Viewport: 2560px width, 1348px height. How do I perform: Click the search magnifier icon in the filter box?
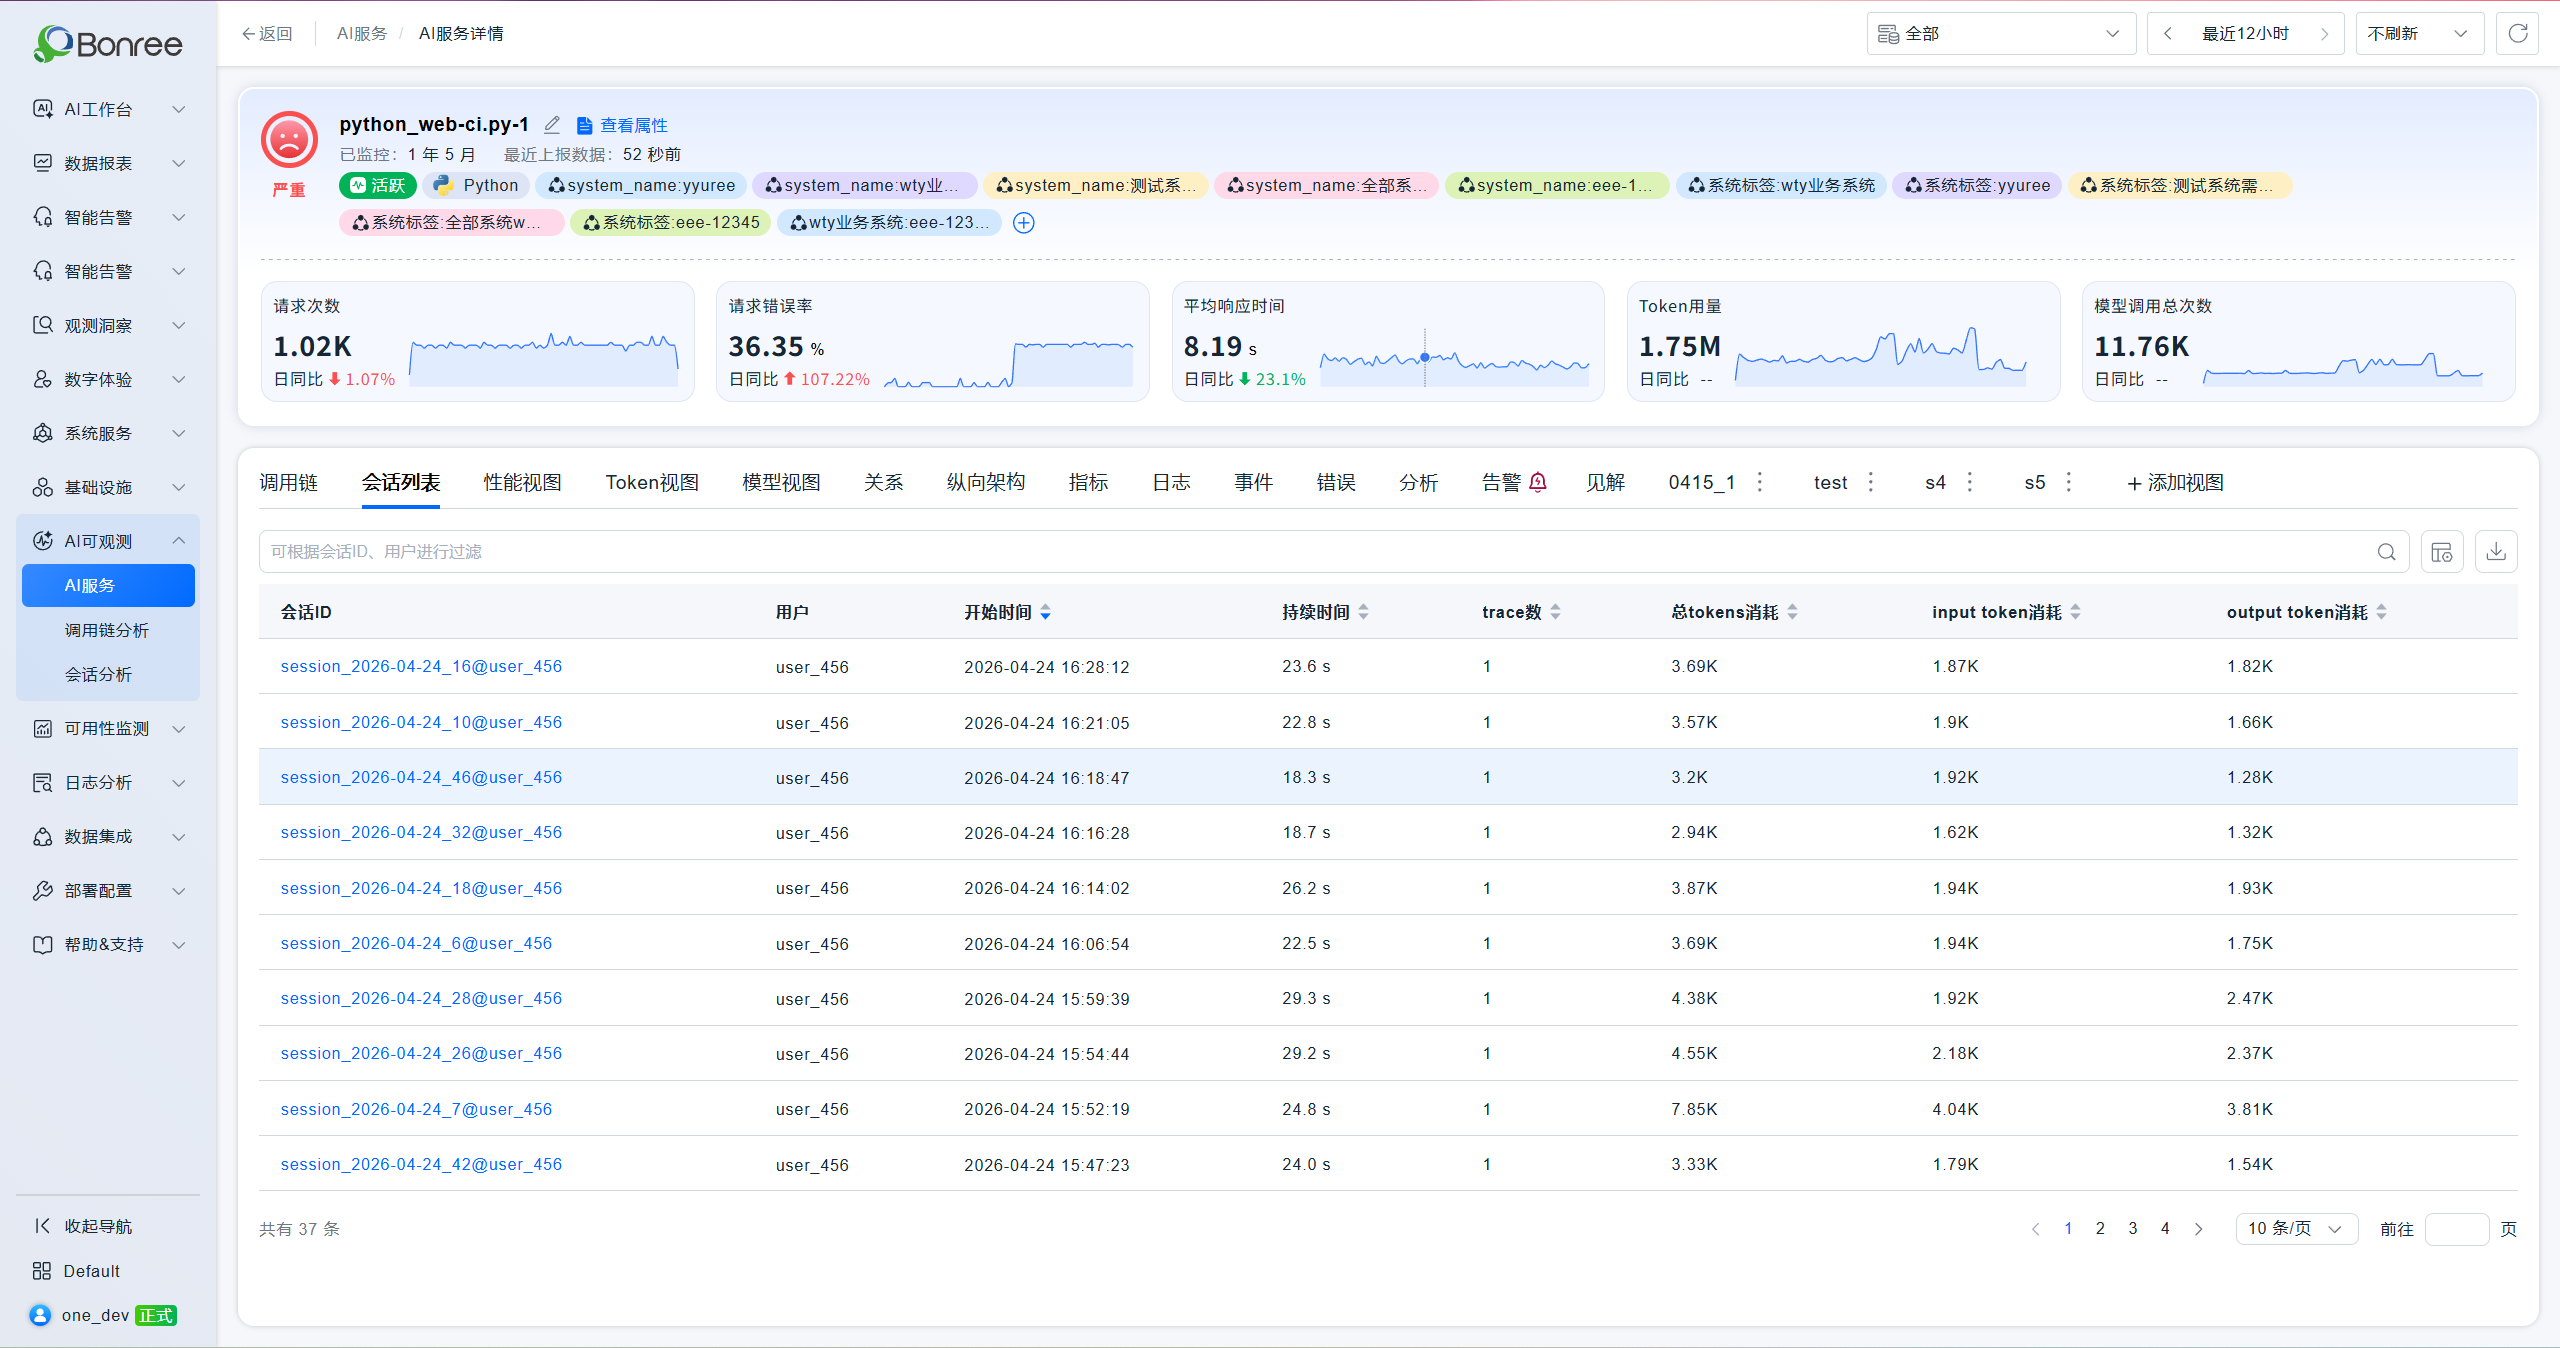2387,552
